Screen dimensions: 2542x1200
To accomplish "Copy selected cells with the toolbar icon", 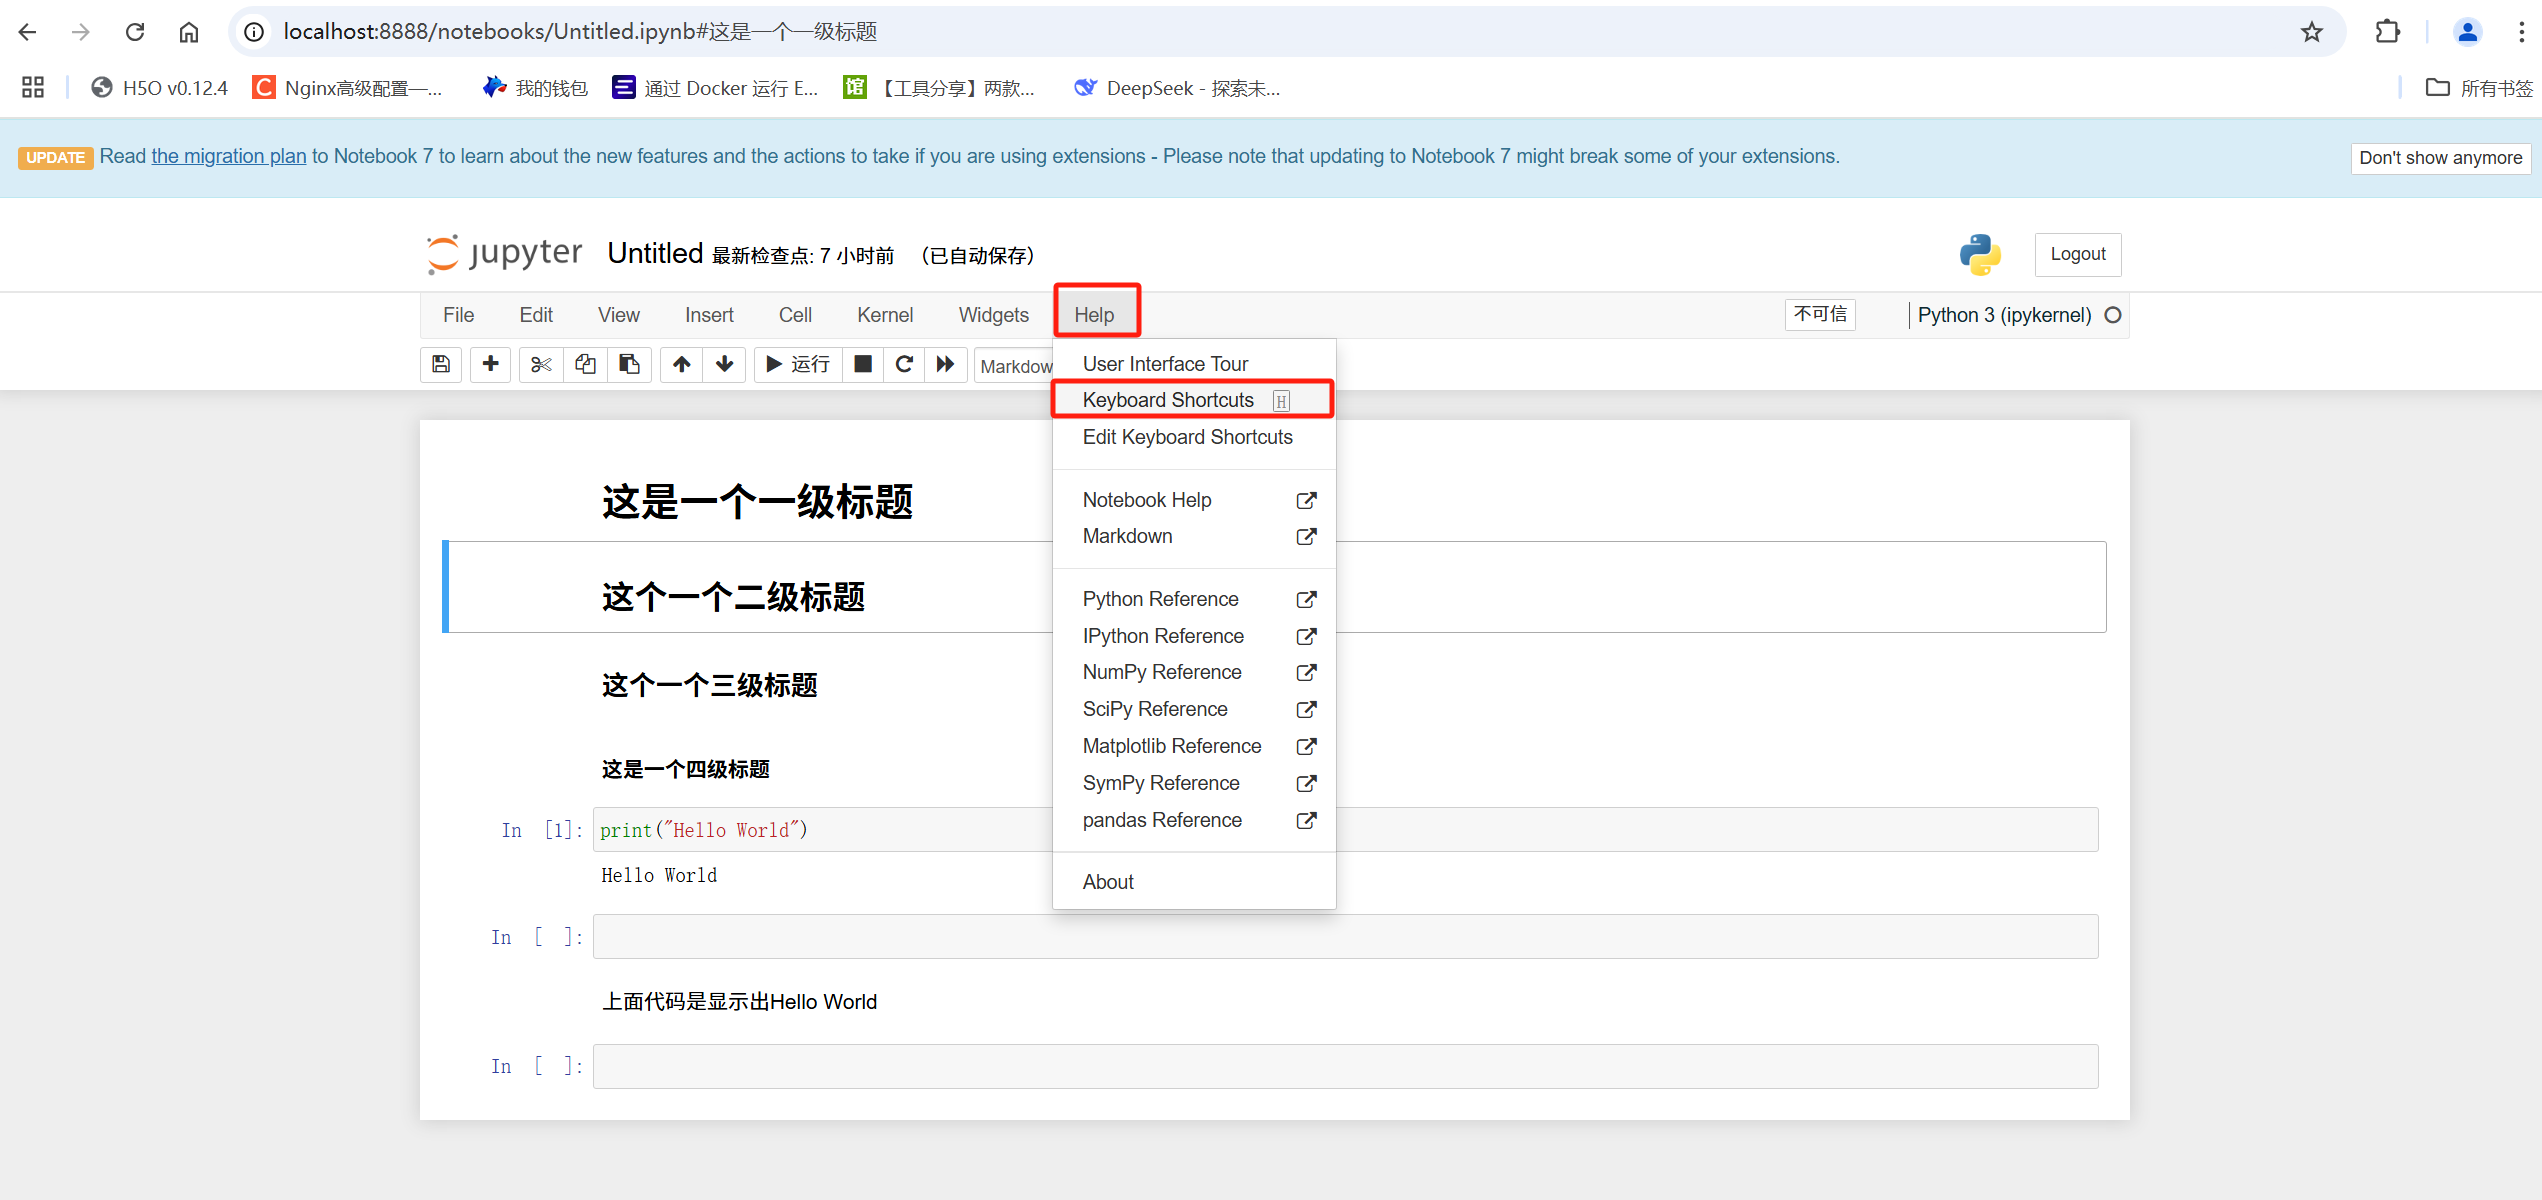I will tap(585, 364).
